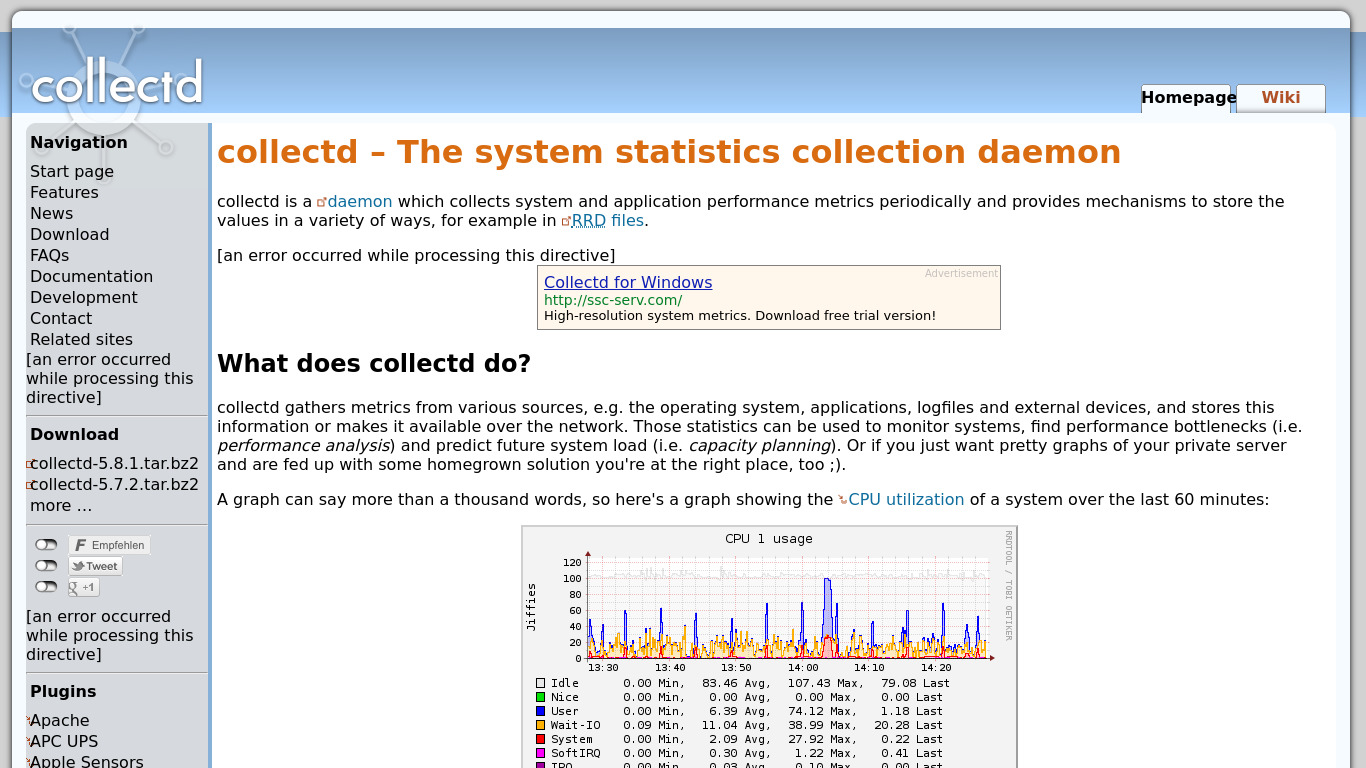
Task: Download collectd-5.8.1.tar.bz2
Action: pos(114,463)
